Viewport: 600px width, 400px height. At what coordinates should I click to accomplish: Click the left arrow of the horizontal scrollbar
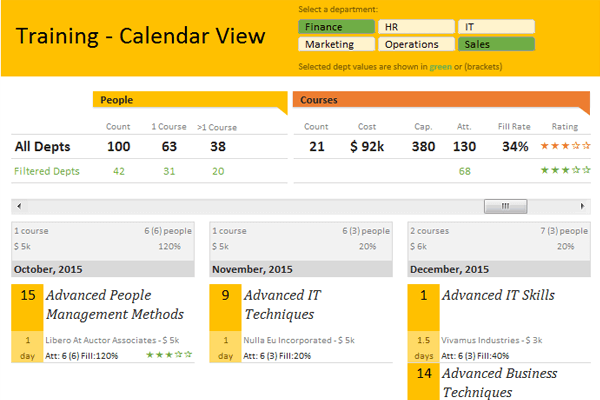click(x=16, y=206)
